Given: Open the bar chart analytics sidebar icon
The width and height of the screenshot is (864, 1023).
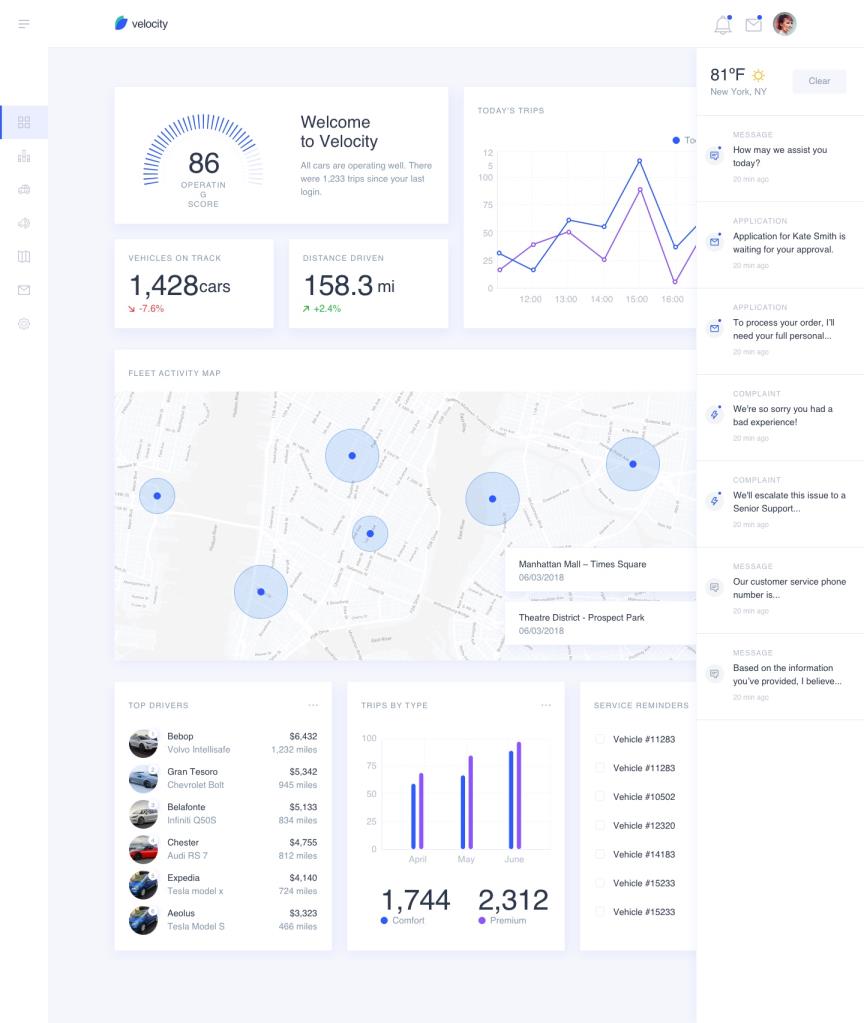Looking at the screenshot, I should 24,156.
